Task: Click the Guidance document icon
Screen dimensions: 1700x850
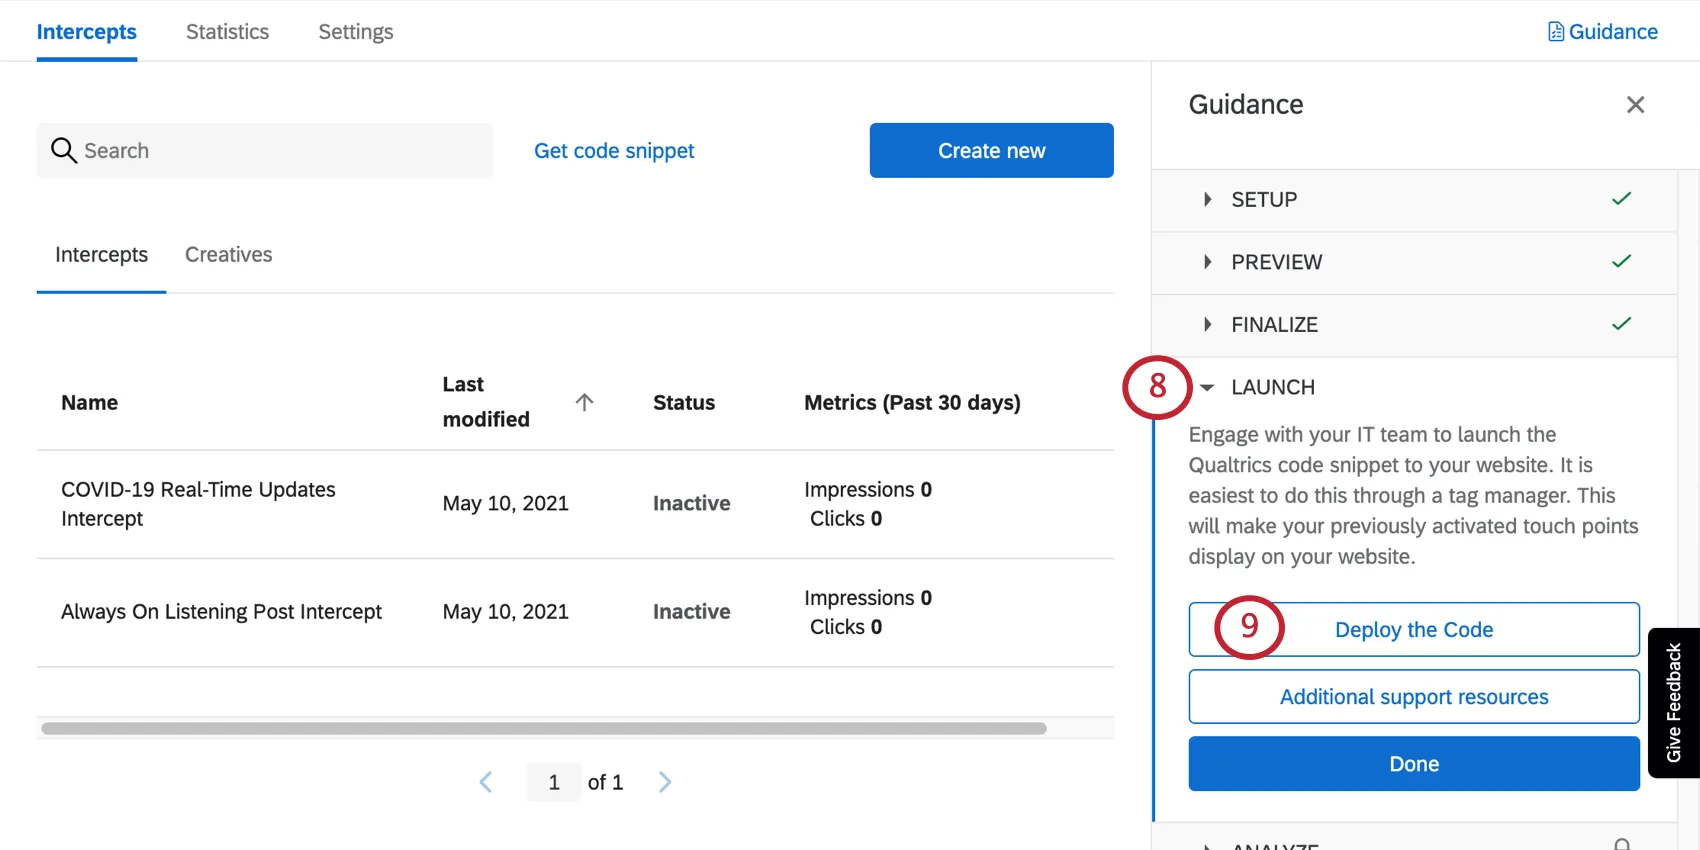Action: 1556,32
